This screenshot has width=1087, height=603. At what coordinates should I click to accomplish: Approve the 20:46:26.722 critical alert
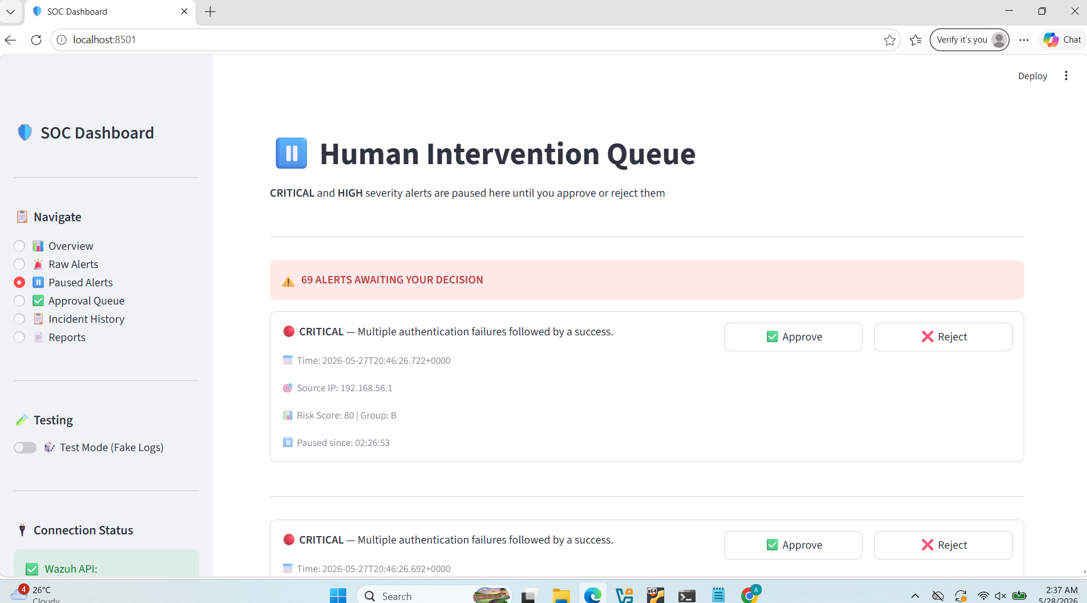point(793,337)
